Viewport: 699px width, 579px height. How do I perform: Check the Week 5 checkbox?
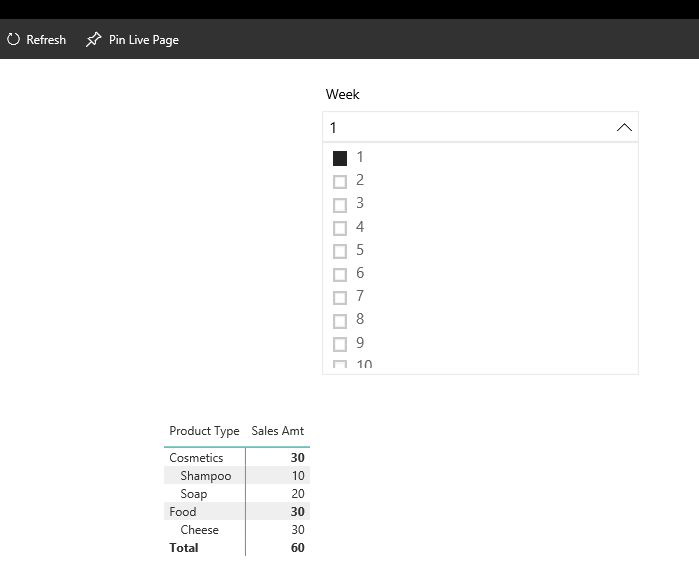pos(340,251)
